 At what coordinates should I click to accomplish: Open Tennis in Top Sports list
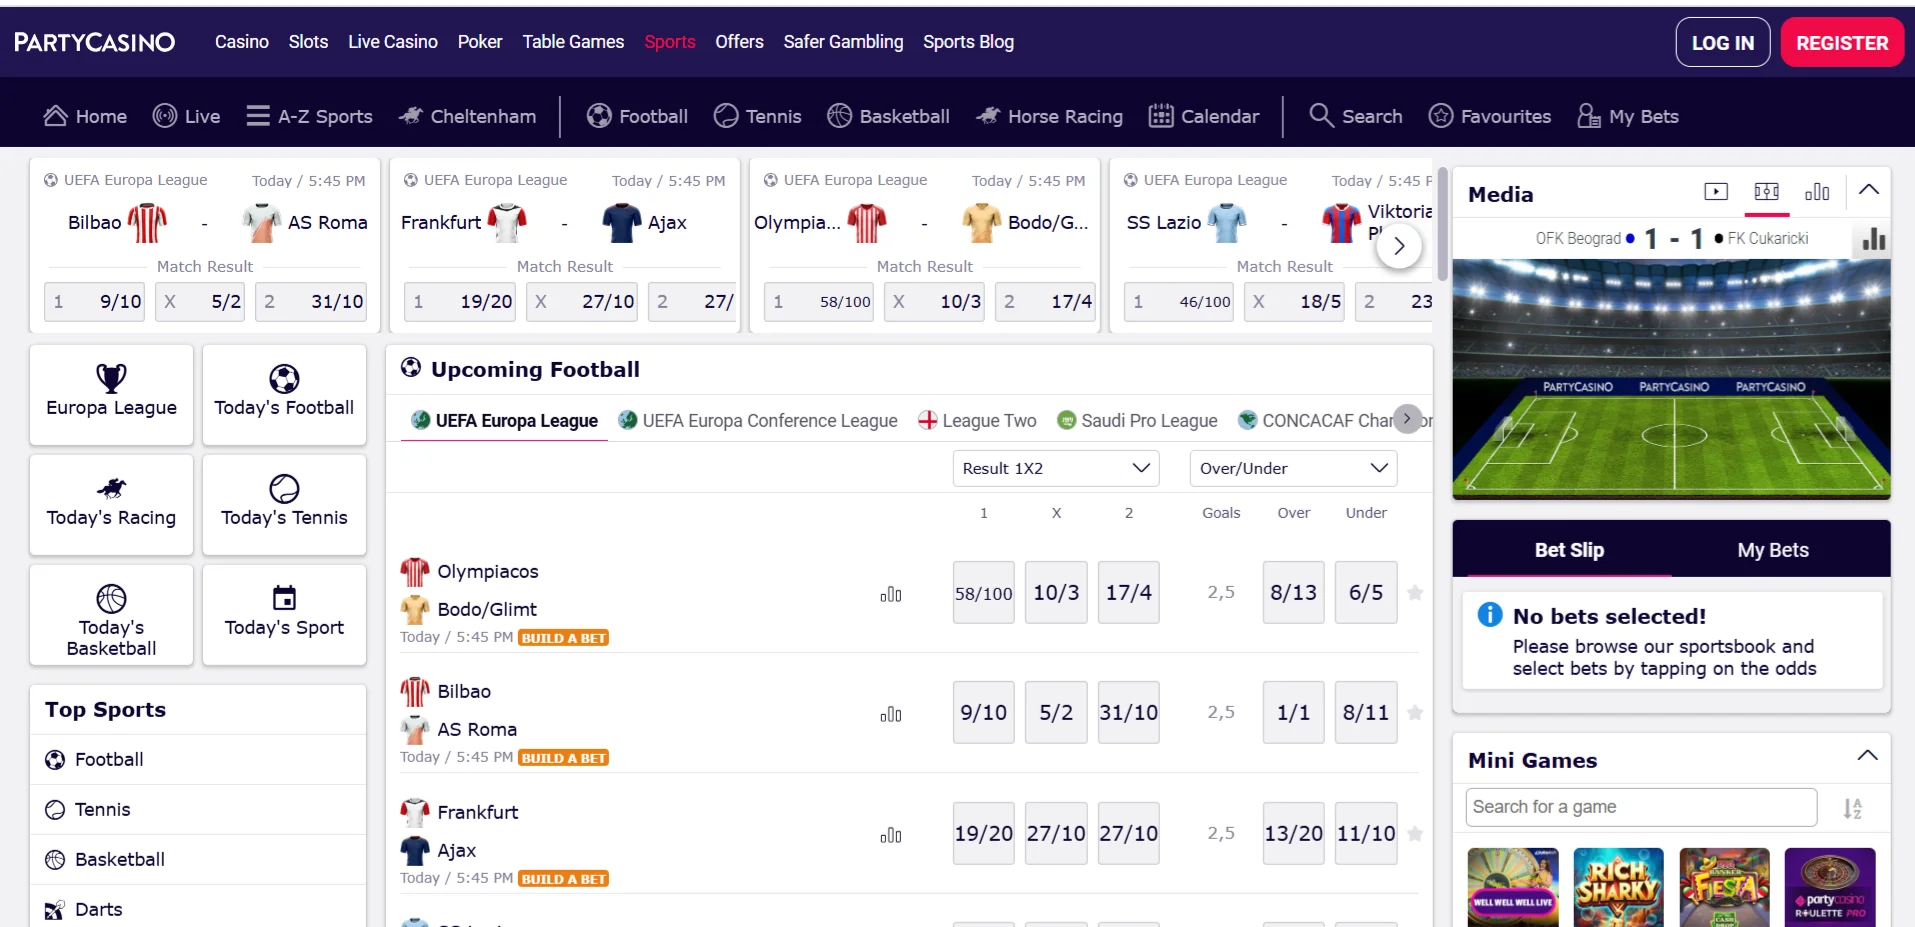point(198,809)
